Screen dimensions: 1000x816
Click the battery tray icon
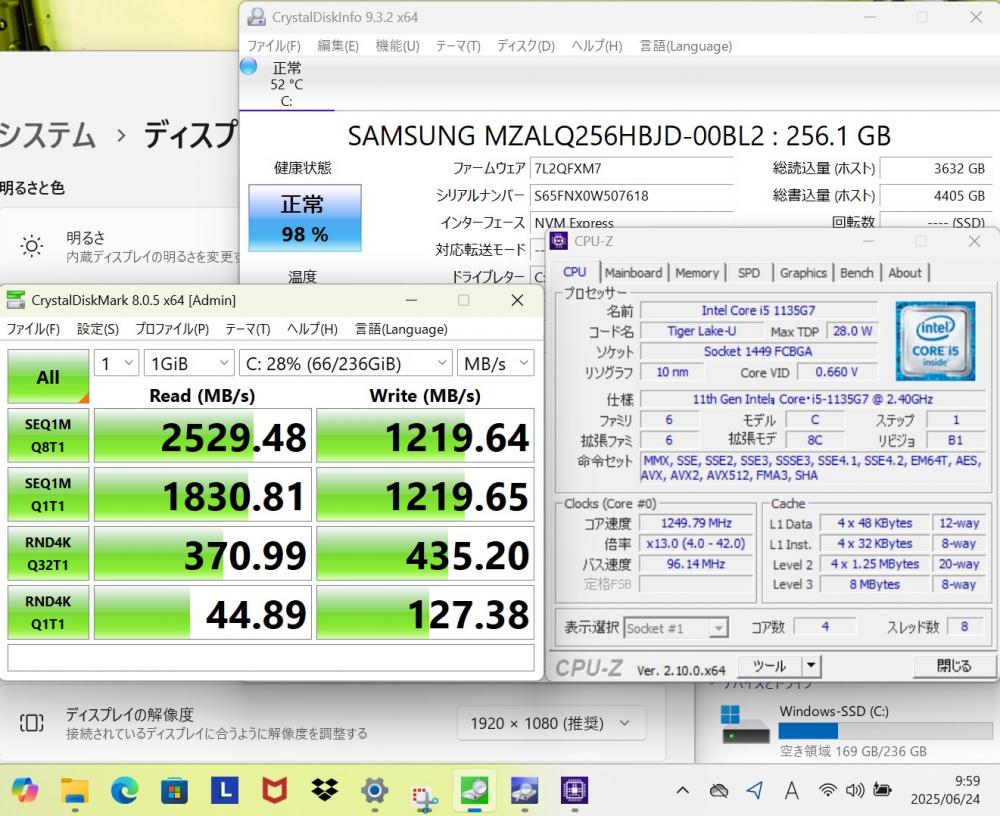pyautogui.click(x=883, y=790)
